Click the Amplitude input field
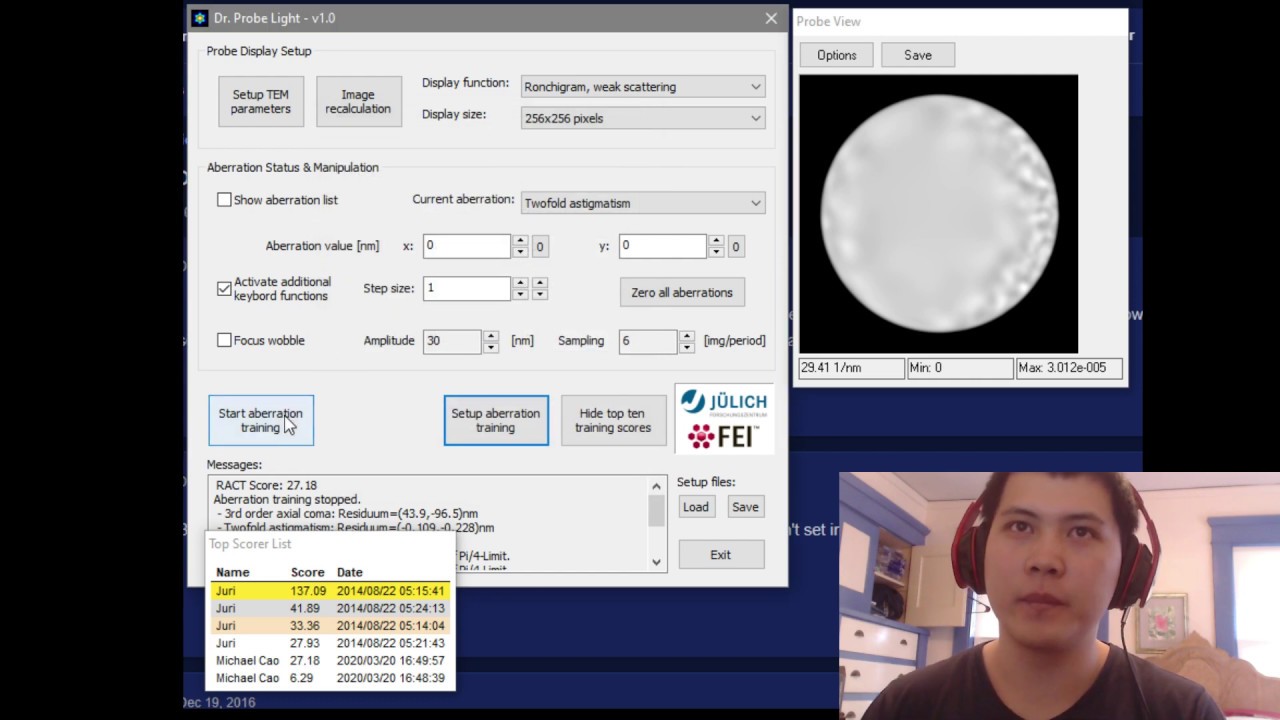This screenshot has width=1280, height=720. point(452,341)
